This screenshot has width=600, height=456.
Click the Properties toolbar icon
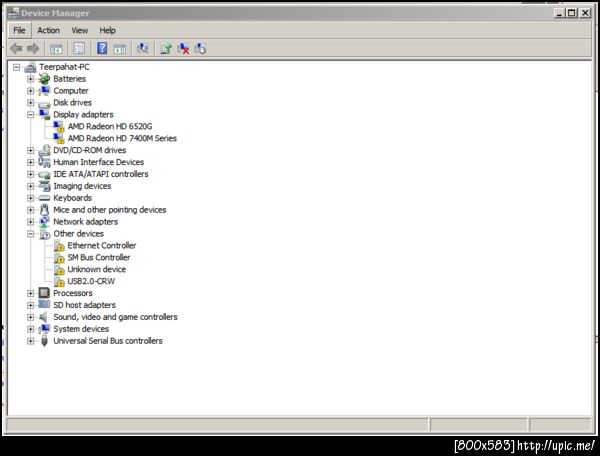click(x=79, y=49)
